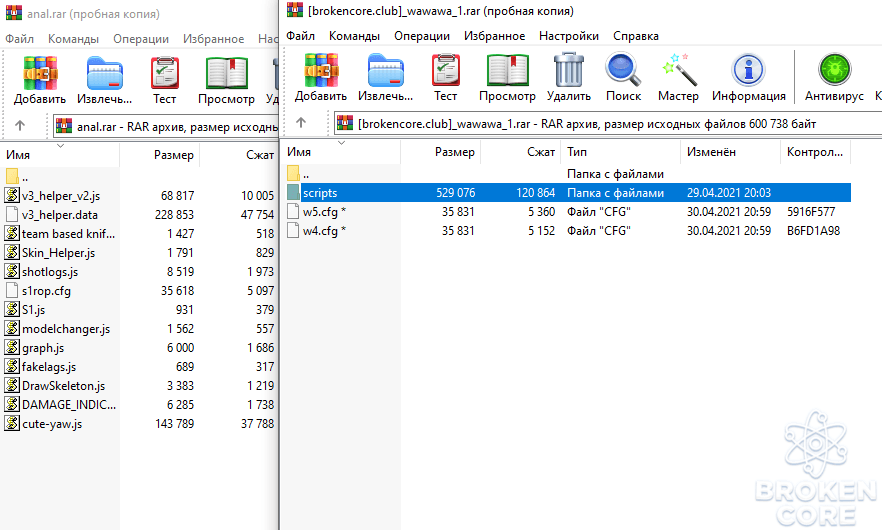Open Команды menu in brokencore window
882x530 pixels.
point(354,36)
